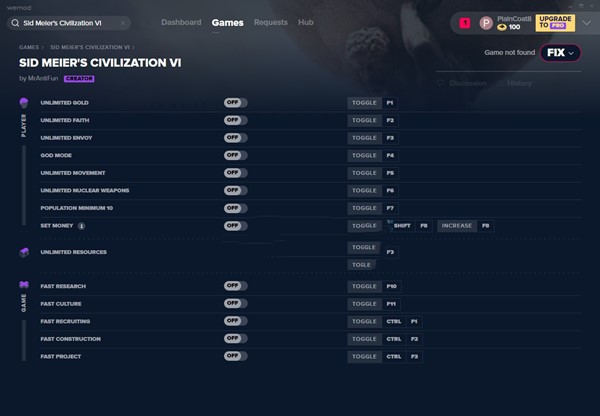Click the page title Sid Meier's Civilization VI
The width and height of the screenshot is (600, 416).
pos(100,63)
